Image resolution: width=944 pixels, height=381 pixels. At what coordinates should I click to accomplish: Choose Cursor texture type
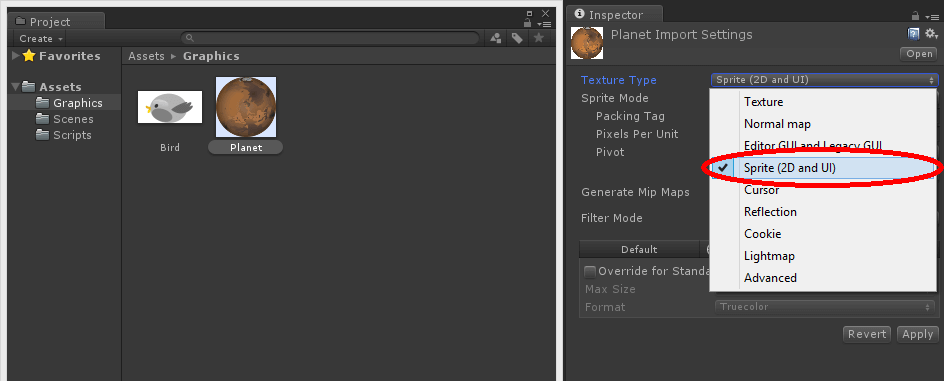823,190
